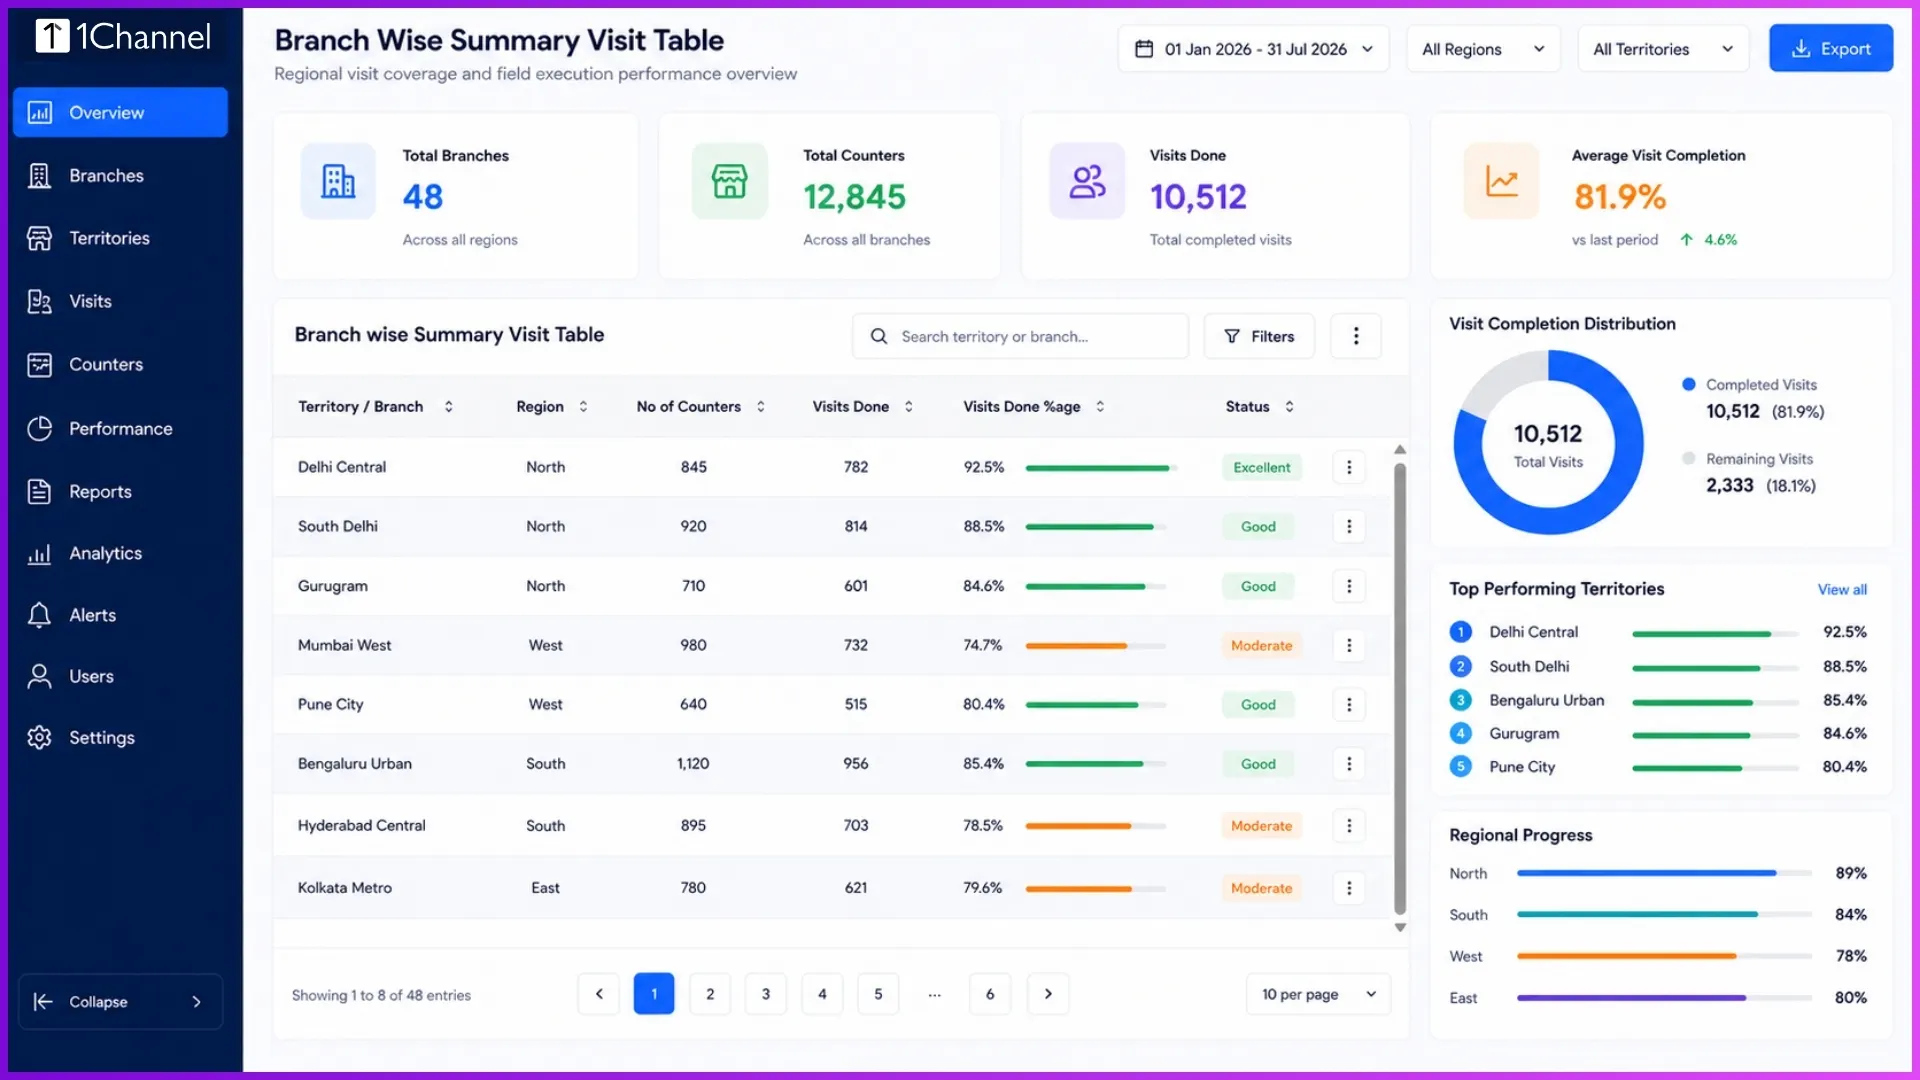
Task: Select page 3 in pagination
Action: coord(766,994)
